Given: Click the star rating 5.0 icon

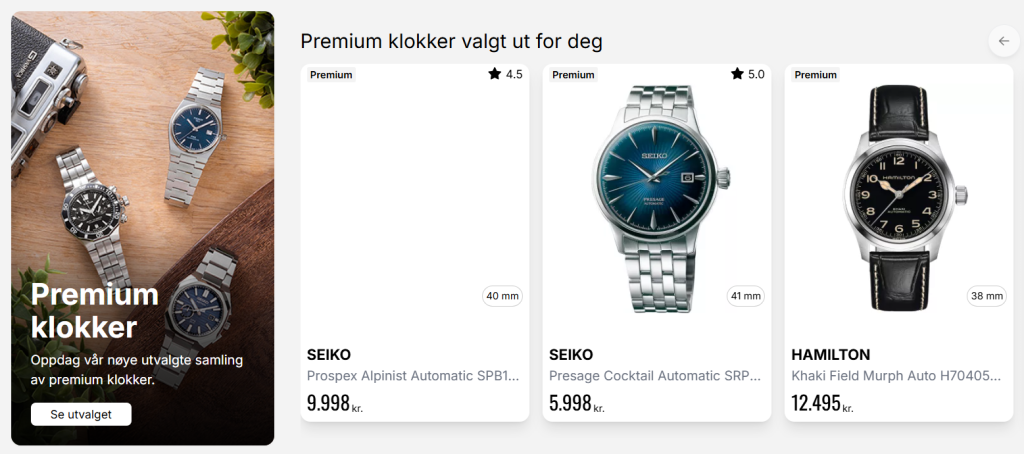Looking at the screenshot, I should tap(737, 74).
